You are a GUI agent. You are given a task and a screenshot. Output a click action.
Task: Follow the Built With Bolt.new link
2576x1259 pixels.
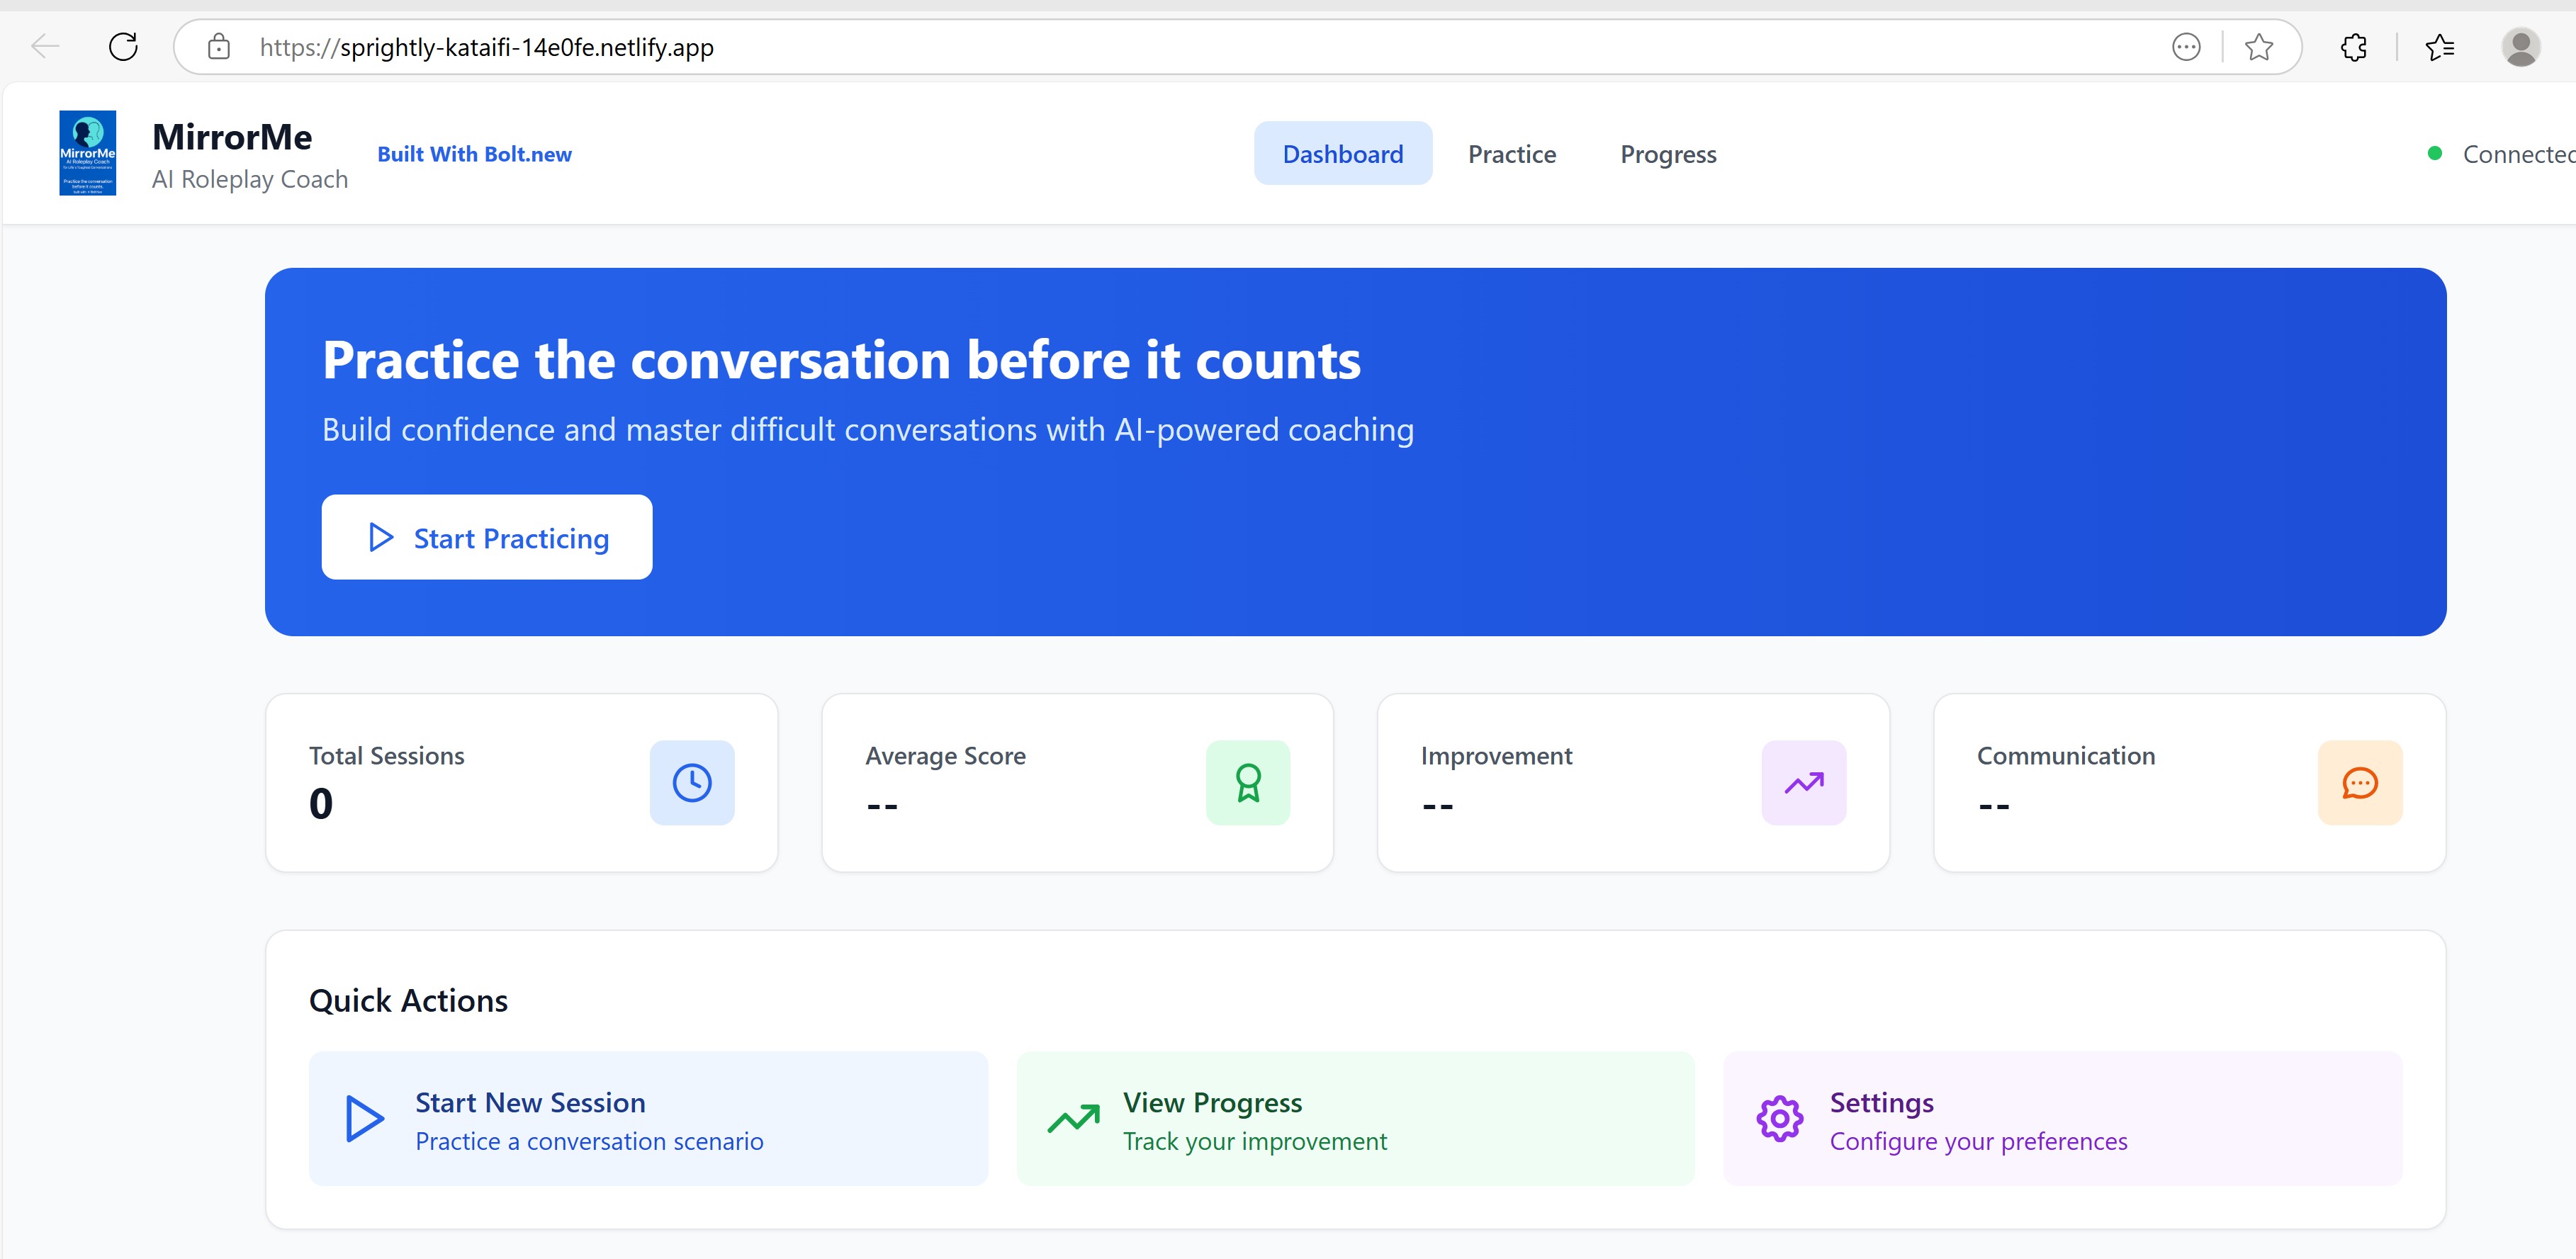474,154
